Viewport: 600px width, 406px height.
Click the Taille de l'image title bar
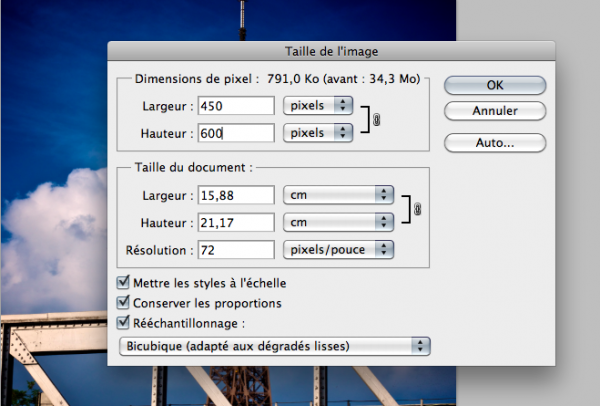point(331,52)
